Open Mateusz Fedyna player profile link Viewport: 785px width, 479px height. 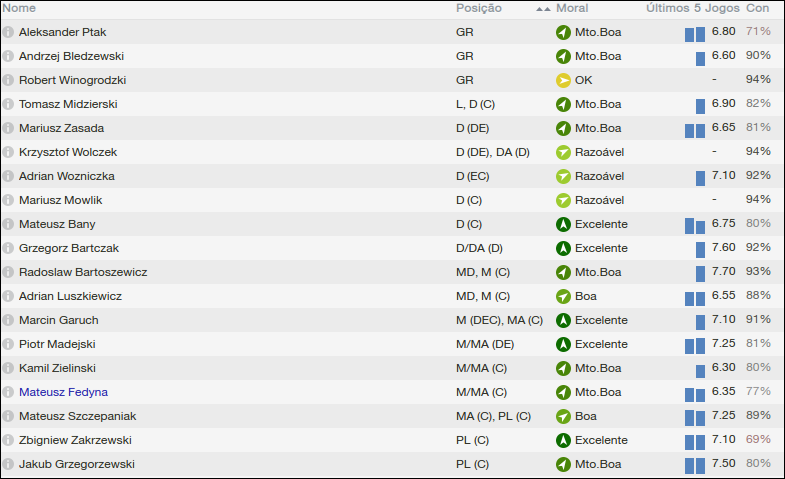[63, 392]
